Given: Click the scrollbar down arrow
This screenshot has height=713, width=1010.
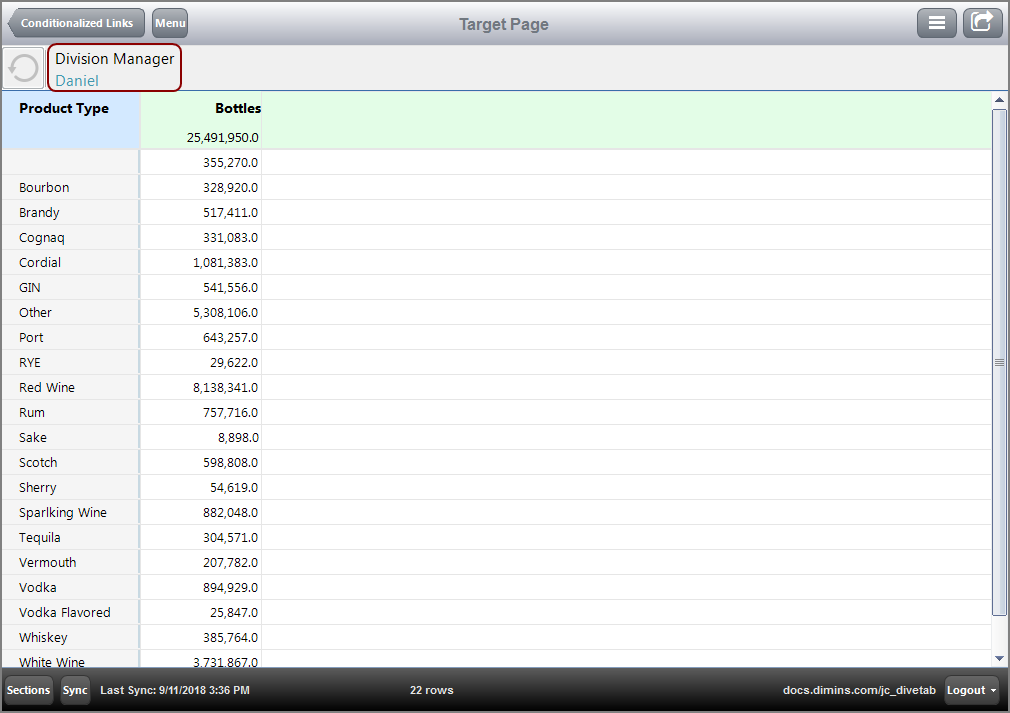Looking at the screenshot, I should [999, 658].
